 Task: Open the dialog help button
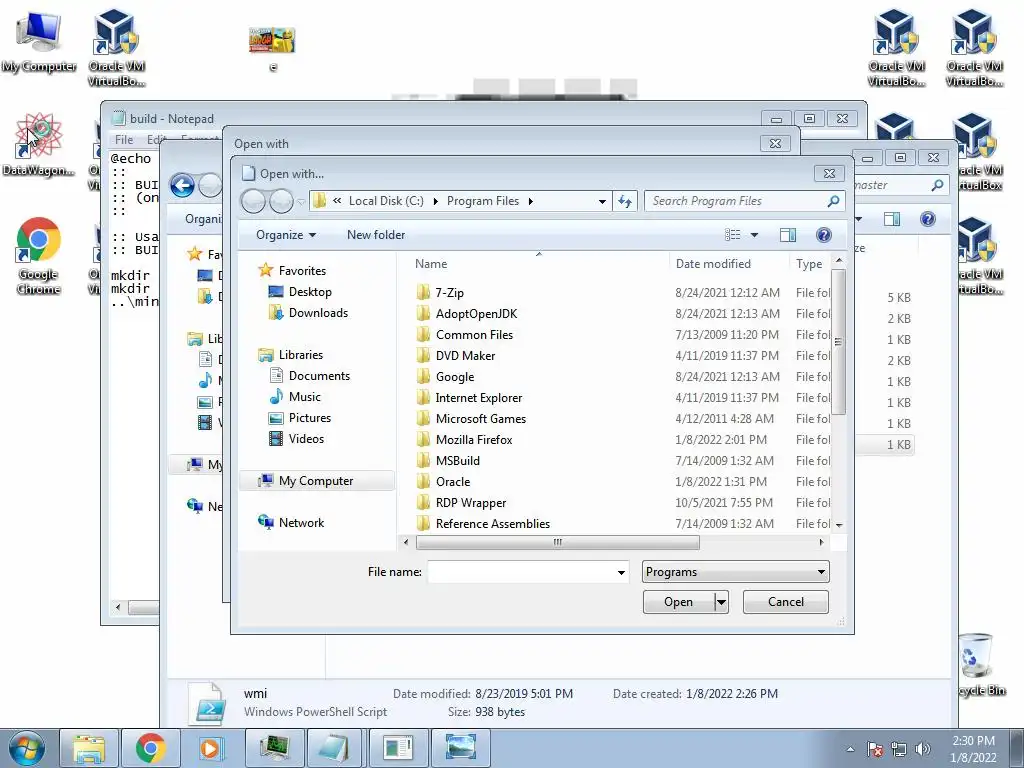pos(824,235)
